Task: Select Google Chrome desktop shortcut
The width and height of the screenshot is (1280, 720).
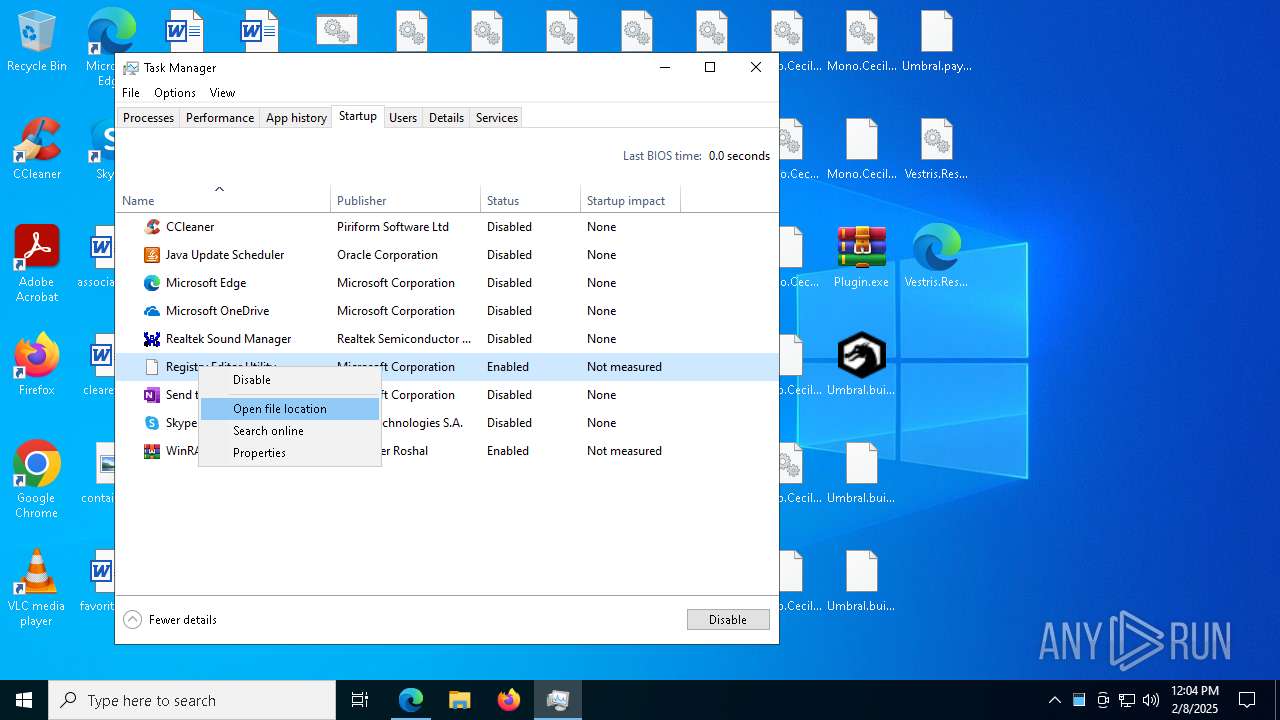Action: point(37,480)
